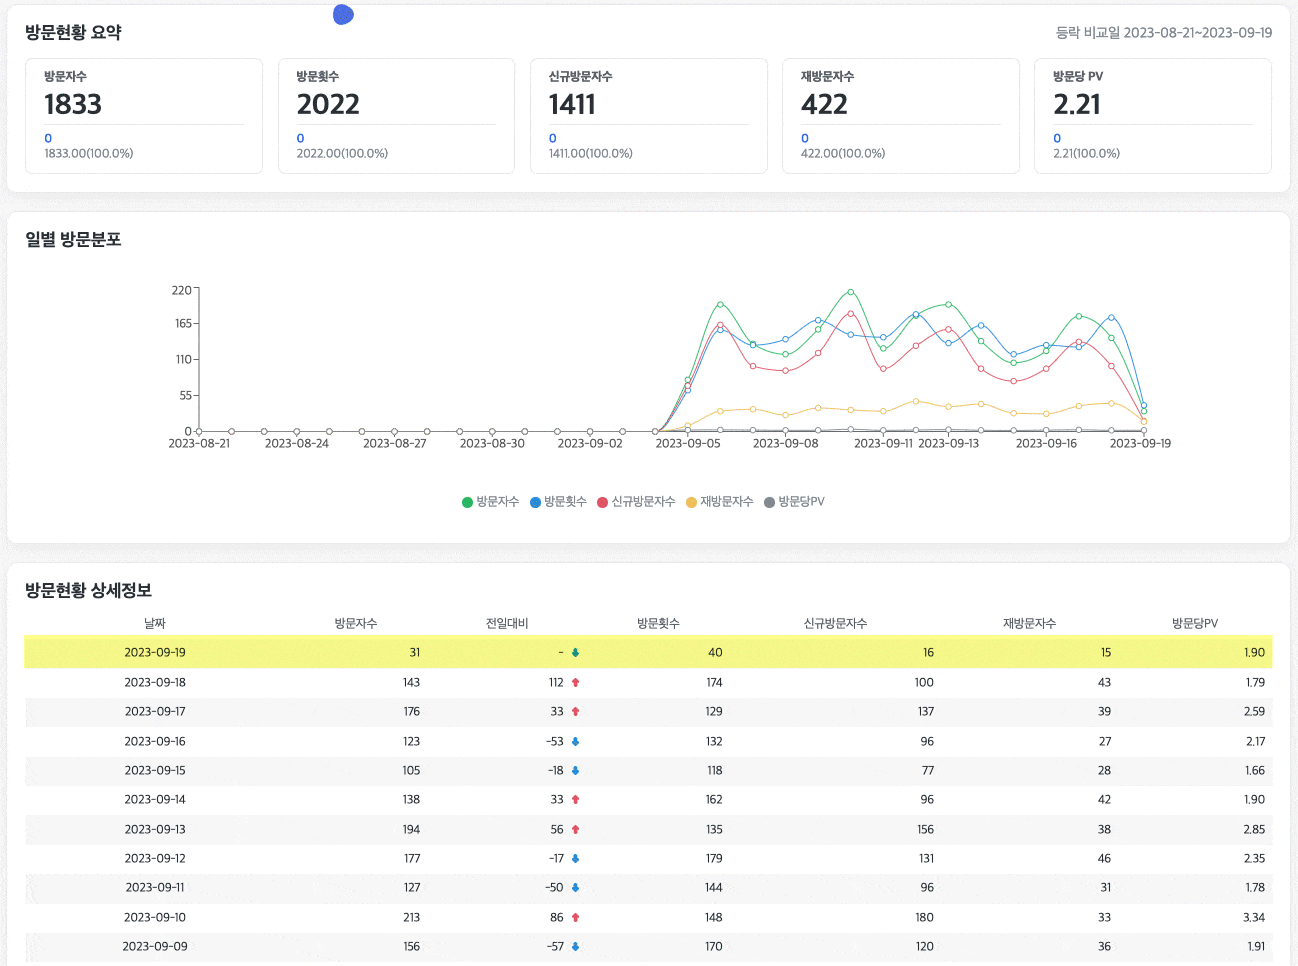Screen dimensions: 1298x966
Task: Click the red up arrow on the 2023-09-13 row
Action: pyautogui.click(x=573, y=829)
